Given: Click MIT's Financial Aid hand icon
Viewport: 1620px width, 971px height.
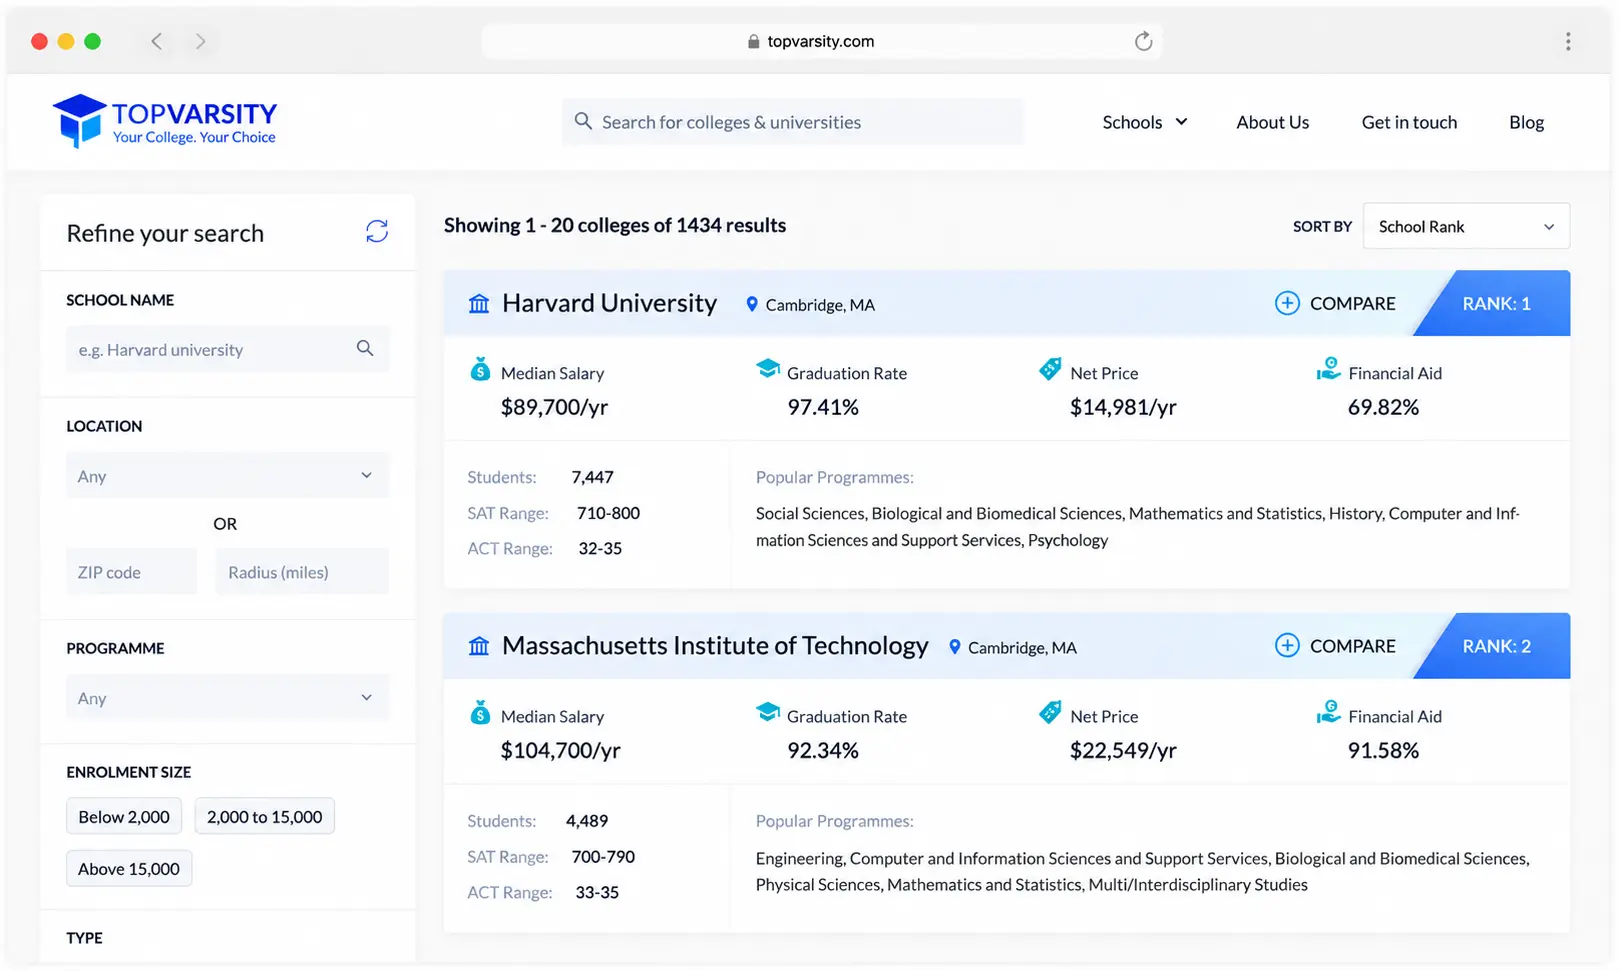Looking at the screenshot, I should (1328, 712).
